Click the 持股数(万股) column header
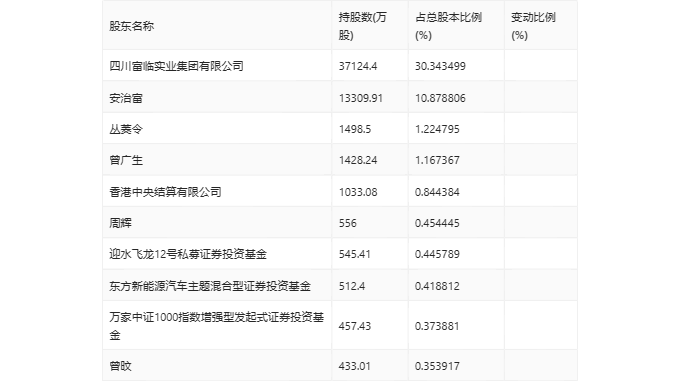The height and width of the screenshot is (381, 680). (x=363, y=26)
